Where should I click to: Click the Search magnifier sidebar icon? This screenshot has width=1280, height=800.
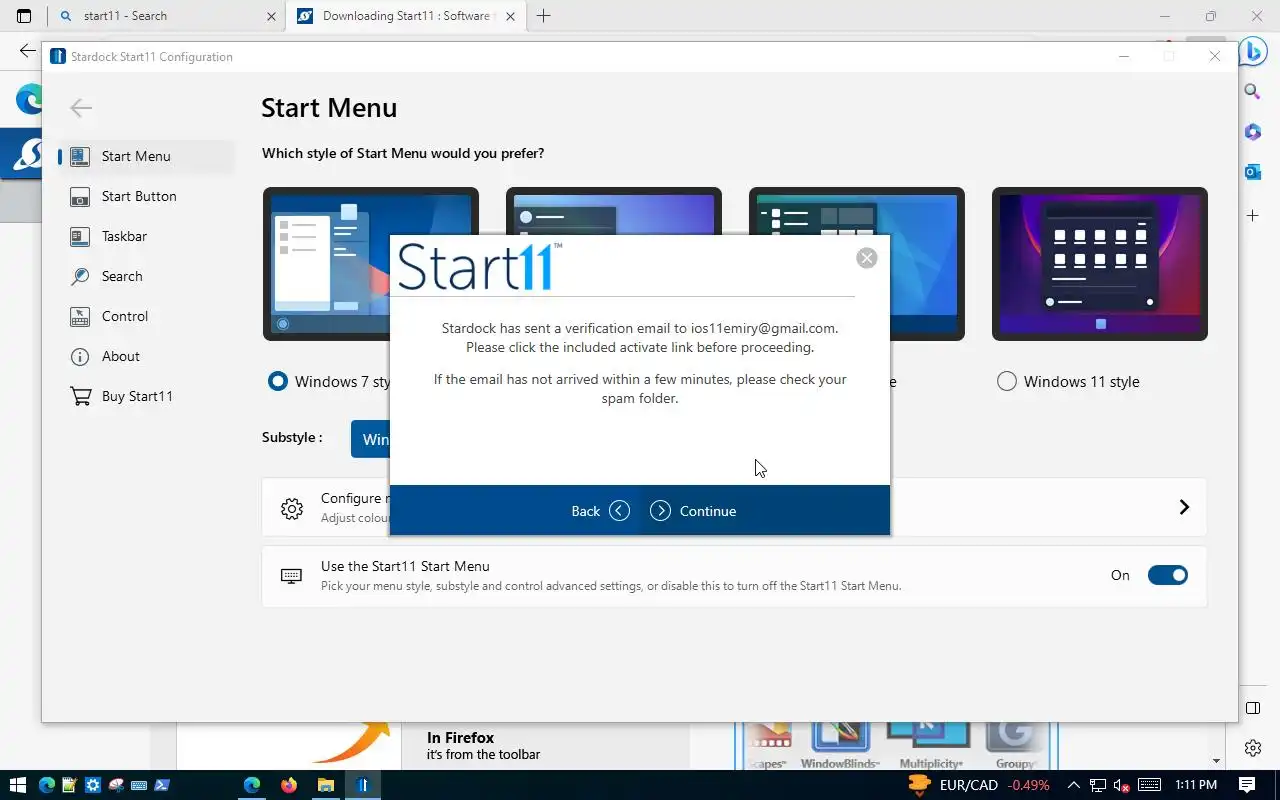(x=80, y=277)
